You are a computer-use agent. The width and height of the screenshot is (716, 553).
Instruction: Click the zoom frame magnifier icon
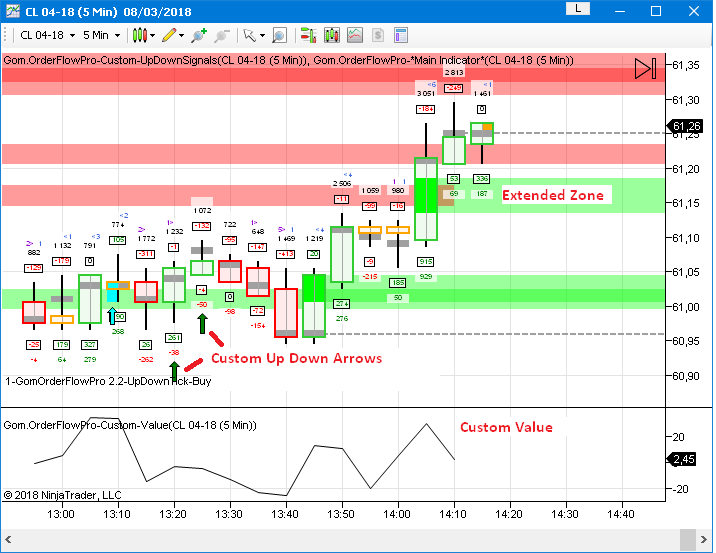click(x=279, y=35)
